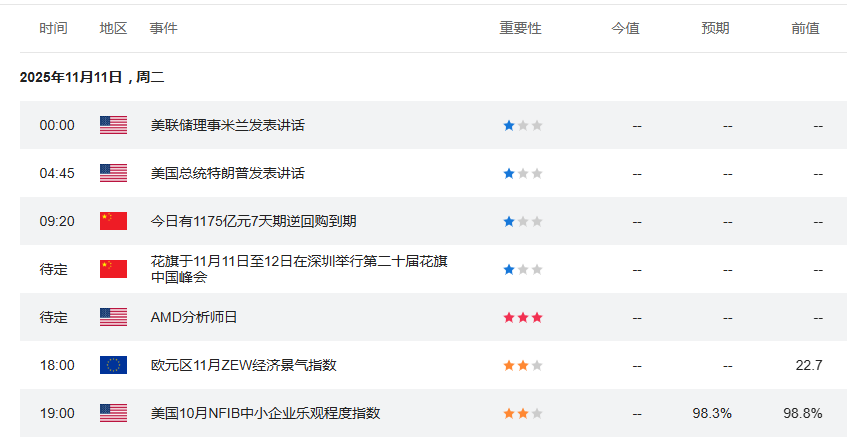Screen dimensions: 847x440
Task: Click time 18:00
Action: click(57, 365)
